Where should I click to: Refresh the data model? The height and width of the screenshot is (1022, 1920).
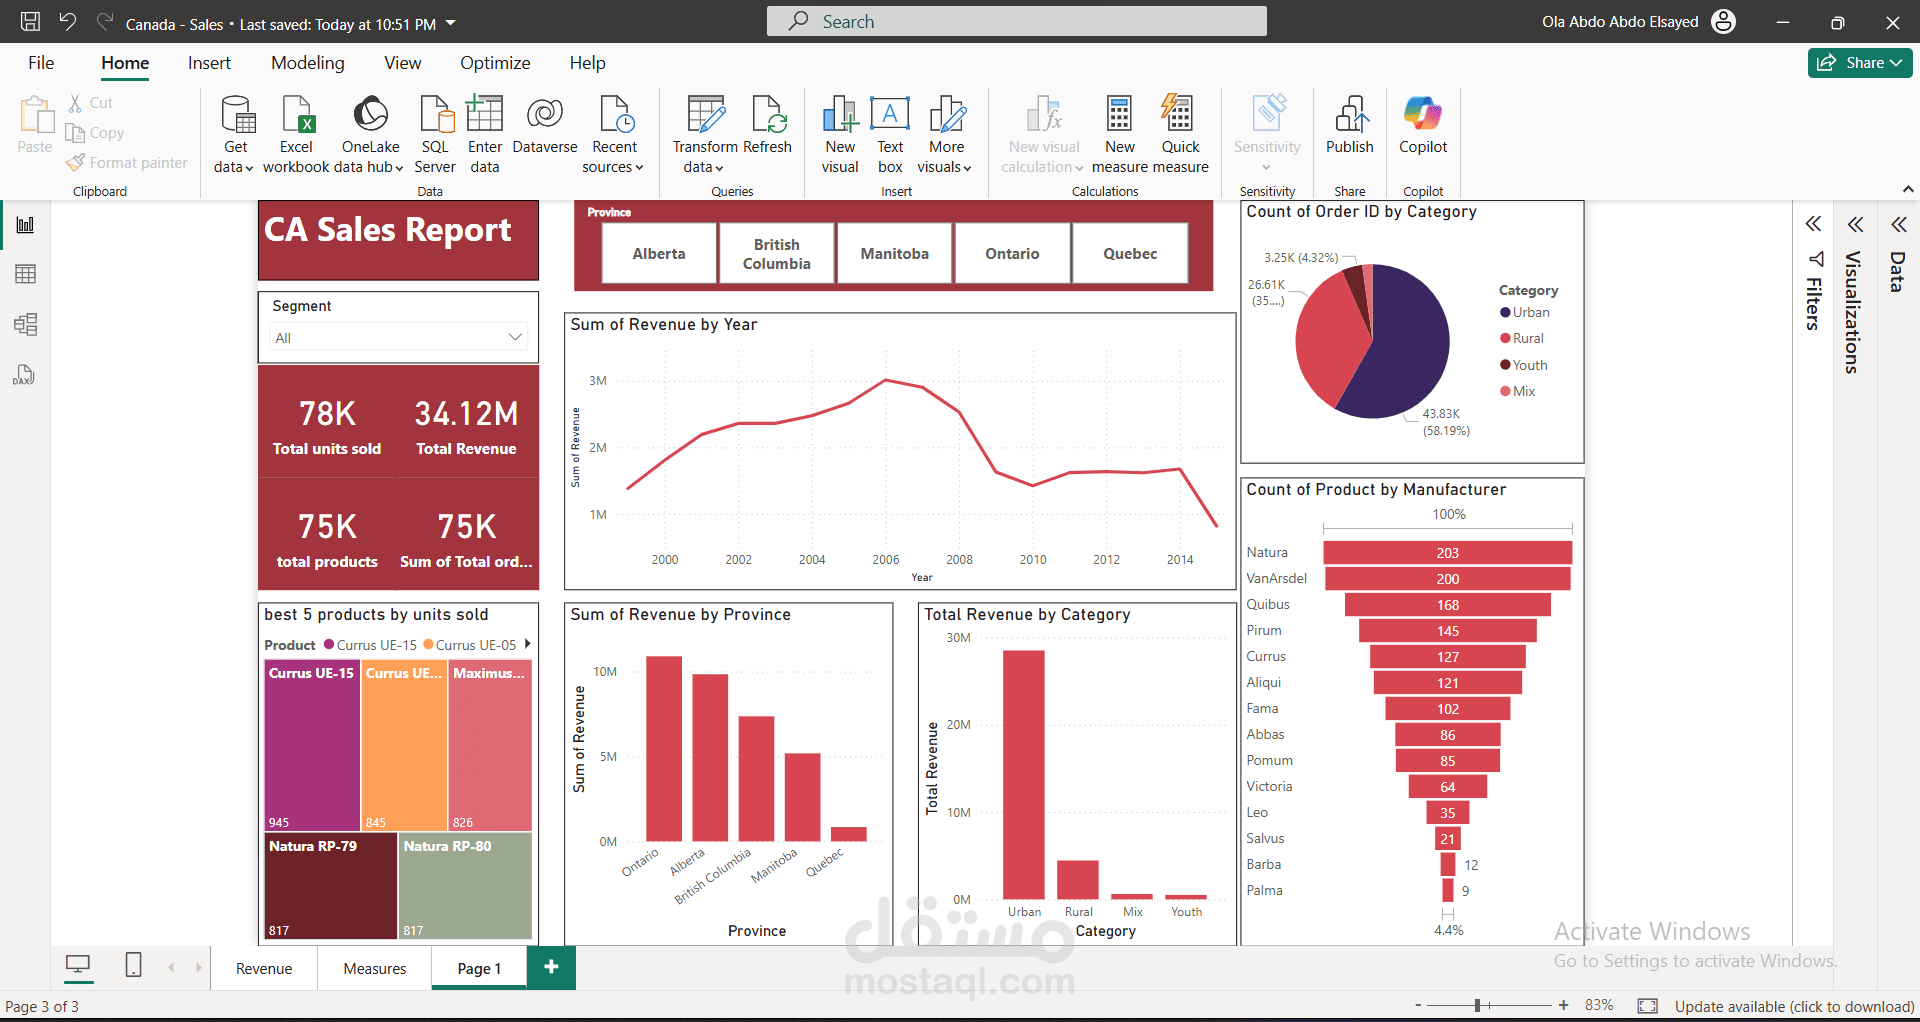[x=768, y=125]
